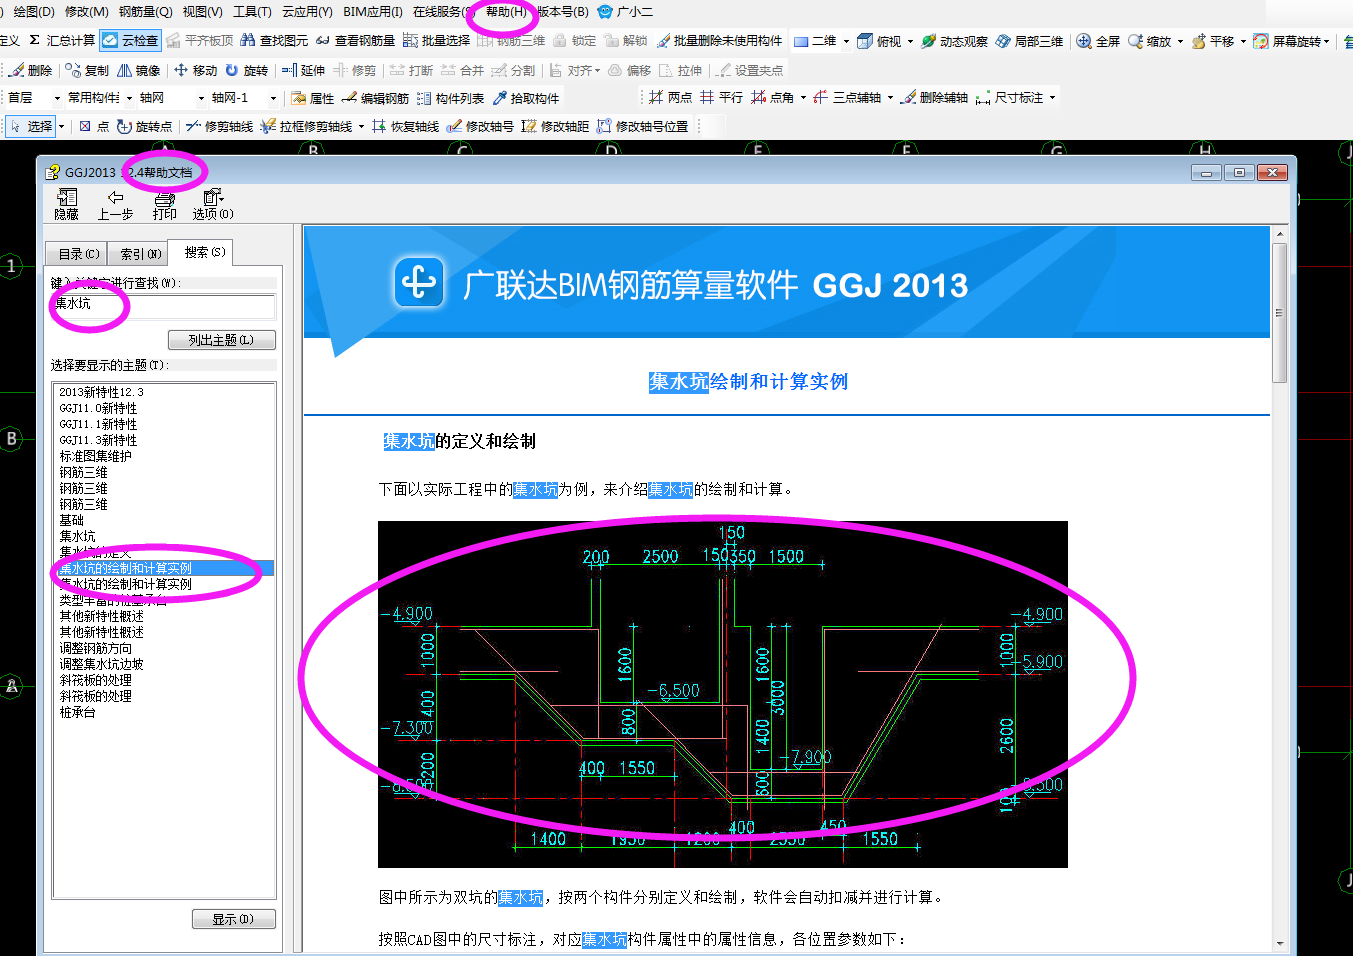Viewport: 1353px width, 956px height.
Task: Select the 旋转点 rotate point tool
Action: [x=144, y=126]
